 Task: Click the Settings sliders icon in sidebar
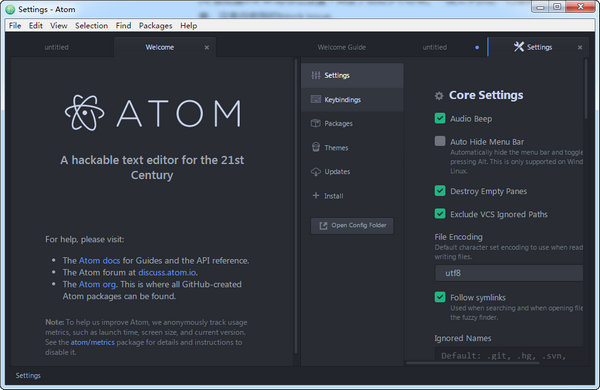(x=316, y=75)
